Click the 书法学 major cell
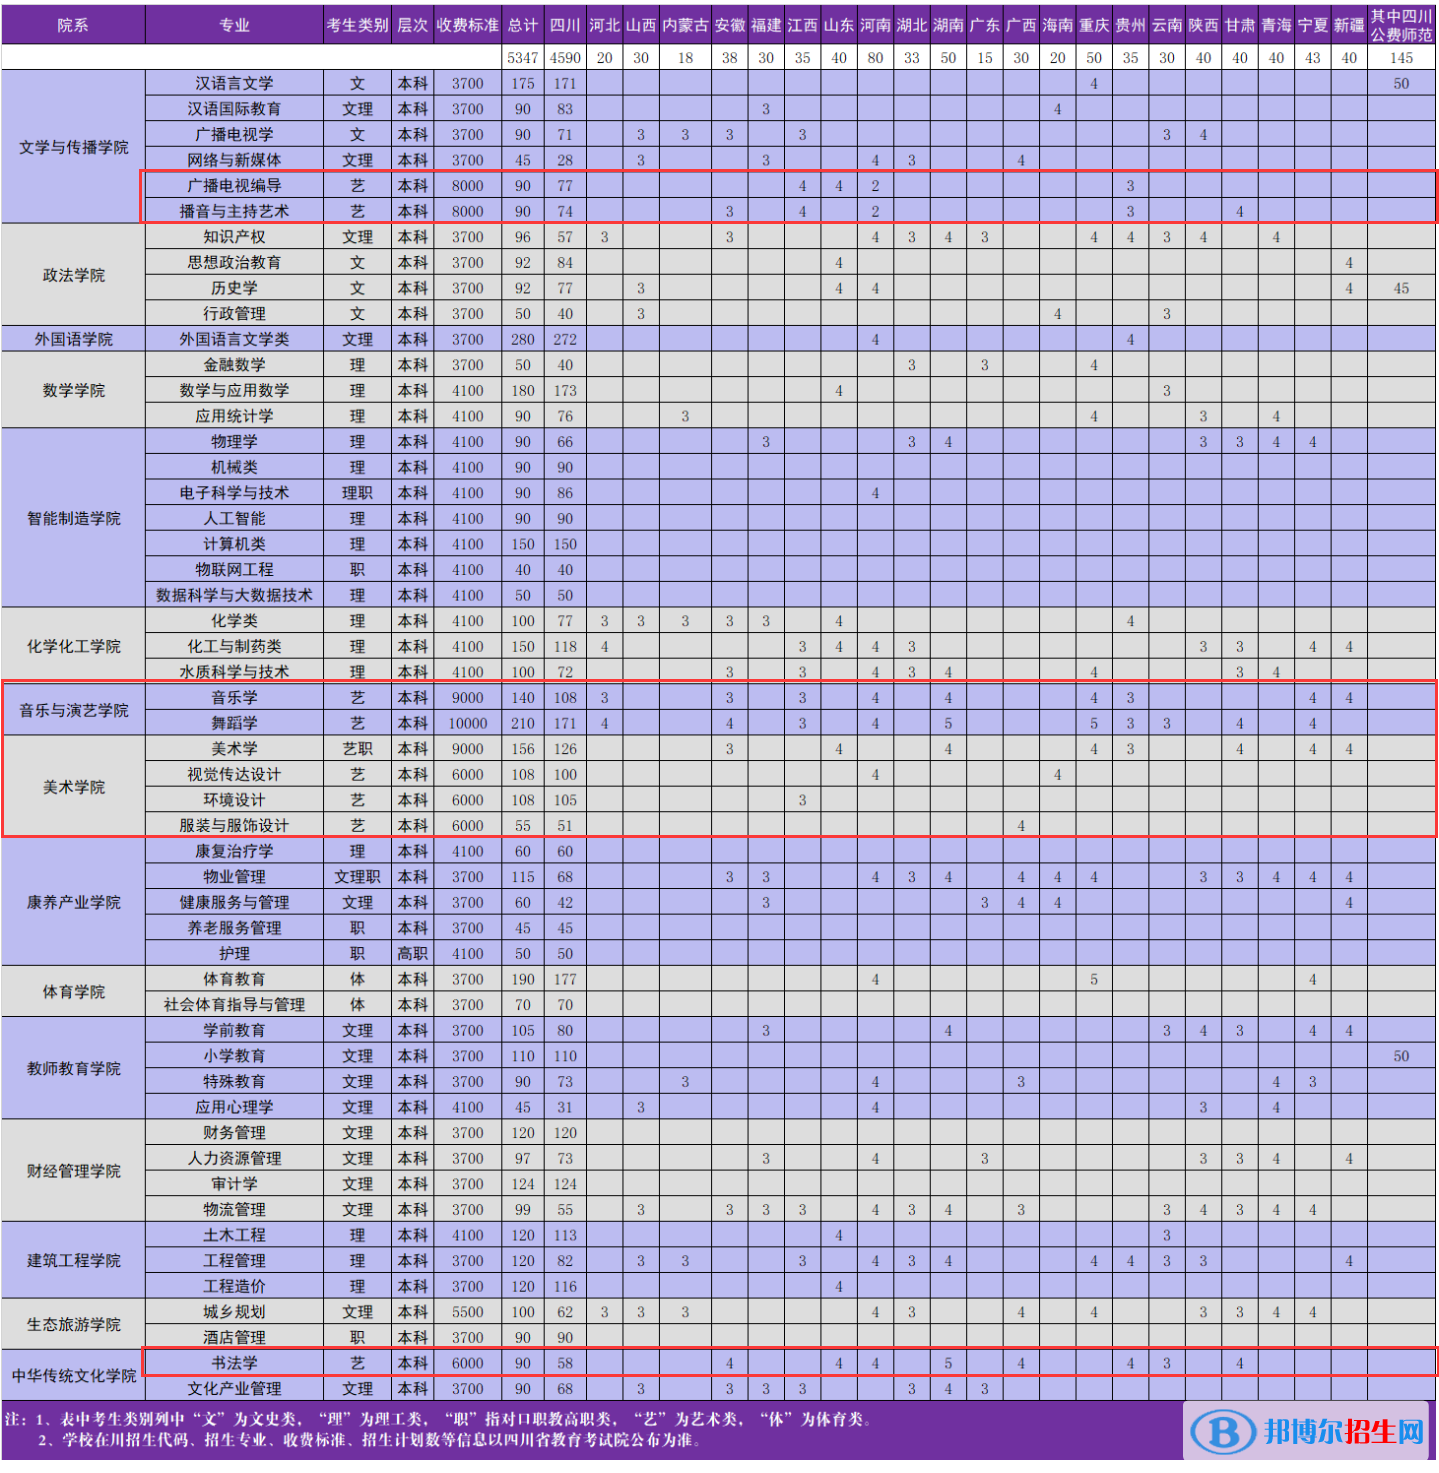Image resolution: width=1439 pixels, height=1473 pixels. 234,1363
